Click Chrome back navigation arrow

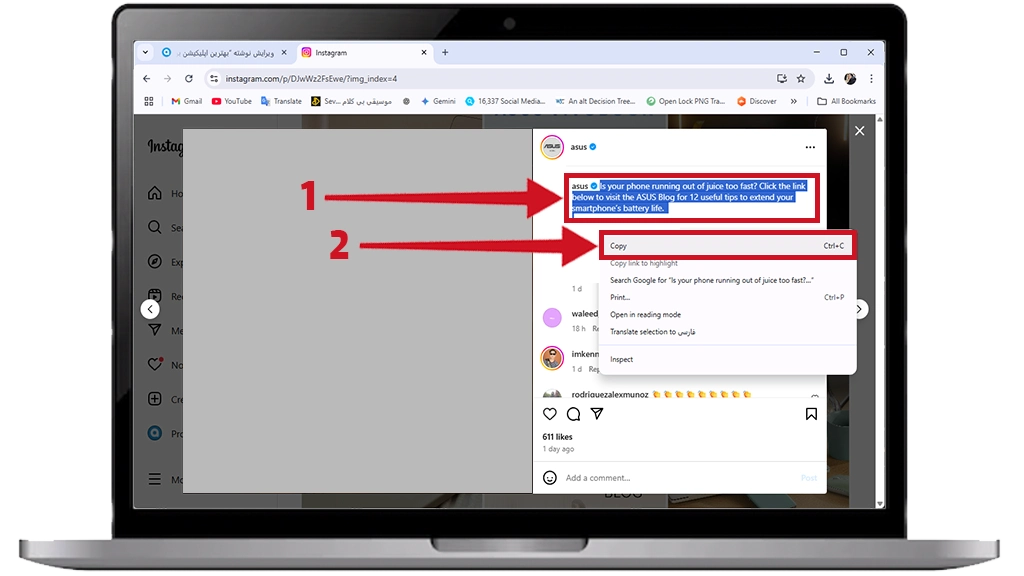(146, 79)
